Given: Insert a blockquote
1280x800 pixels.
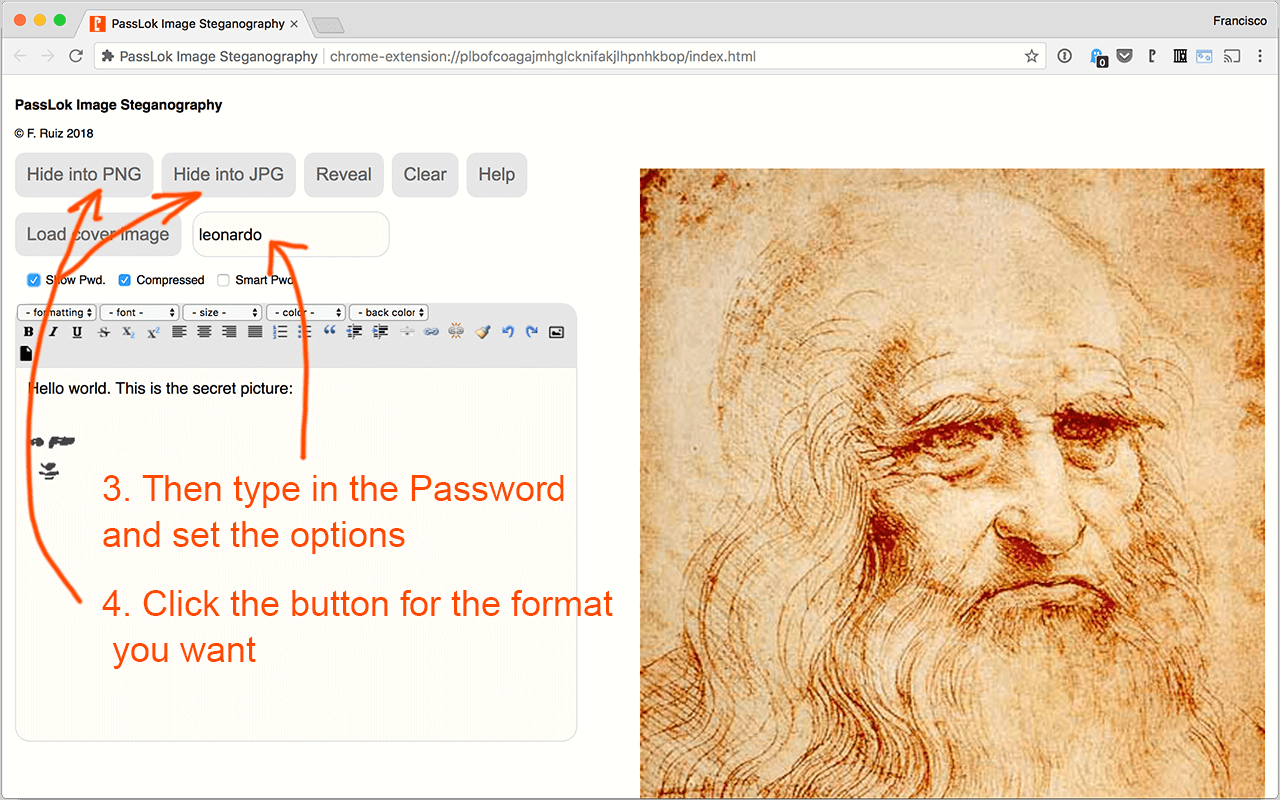Looking at the screenshot, I should [x=330, y=332].
